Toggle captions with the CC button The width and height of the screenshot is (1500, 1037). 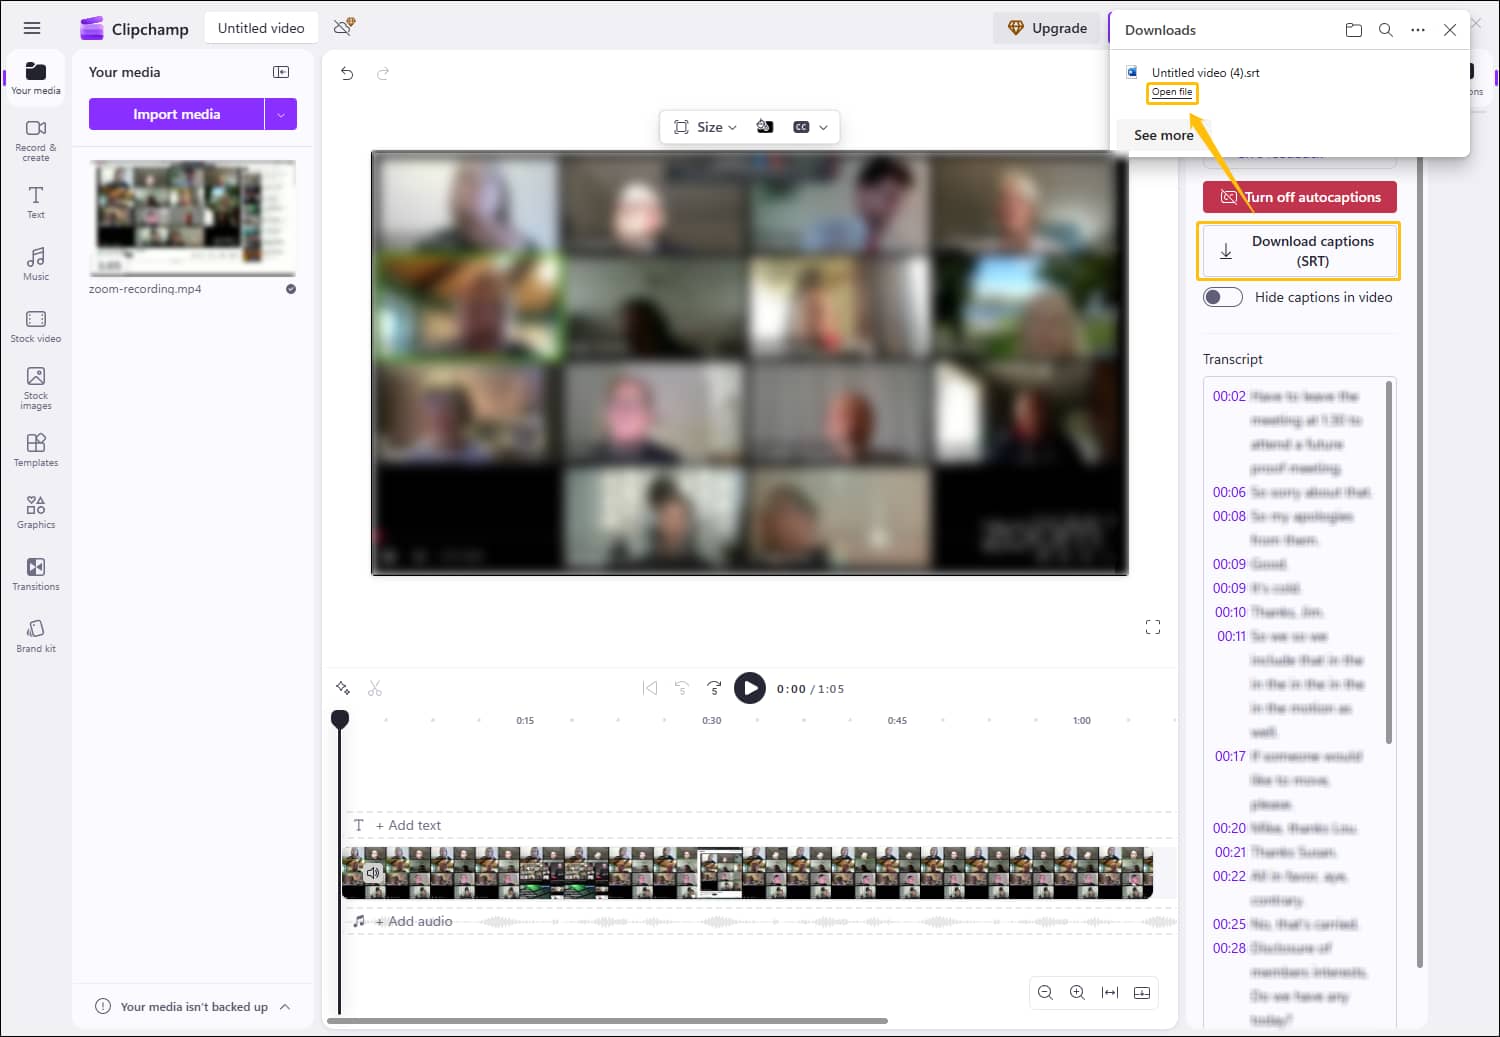800,126
